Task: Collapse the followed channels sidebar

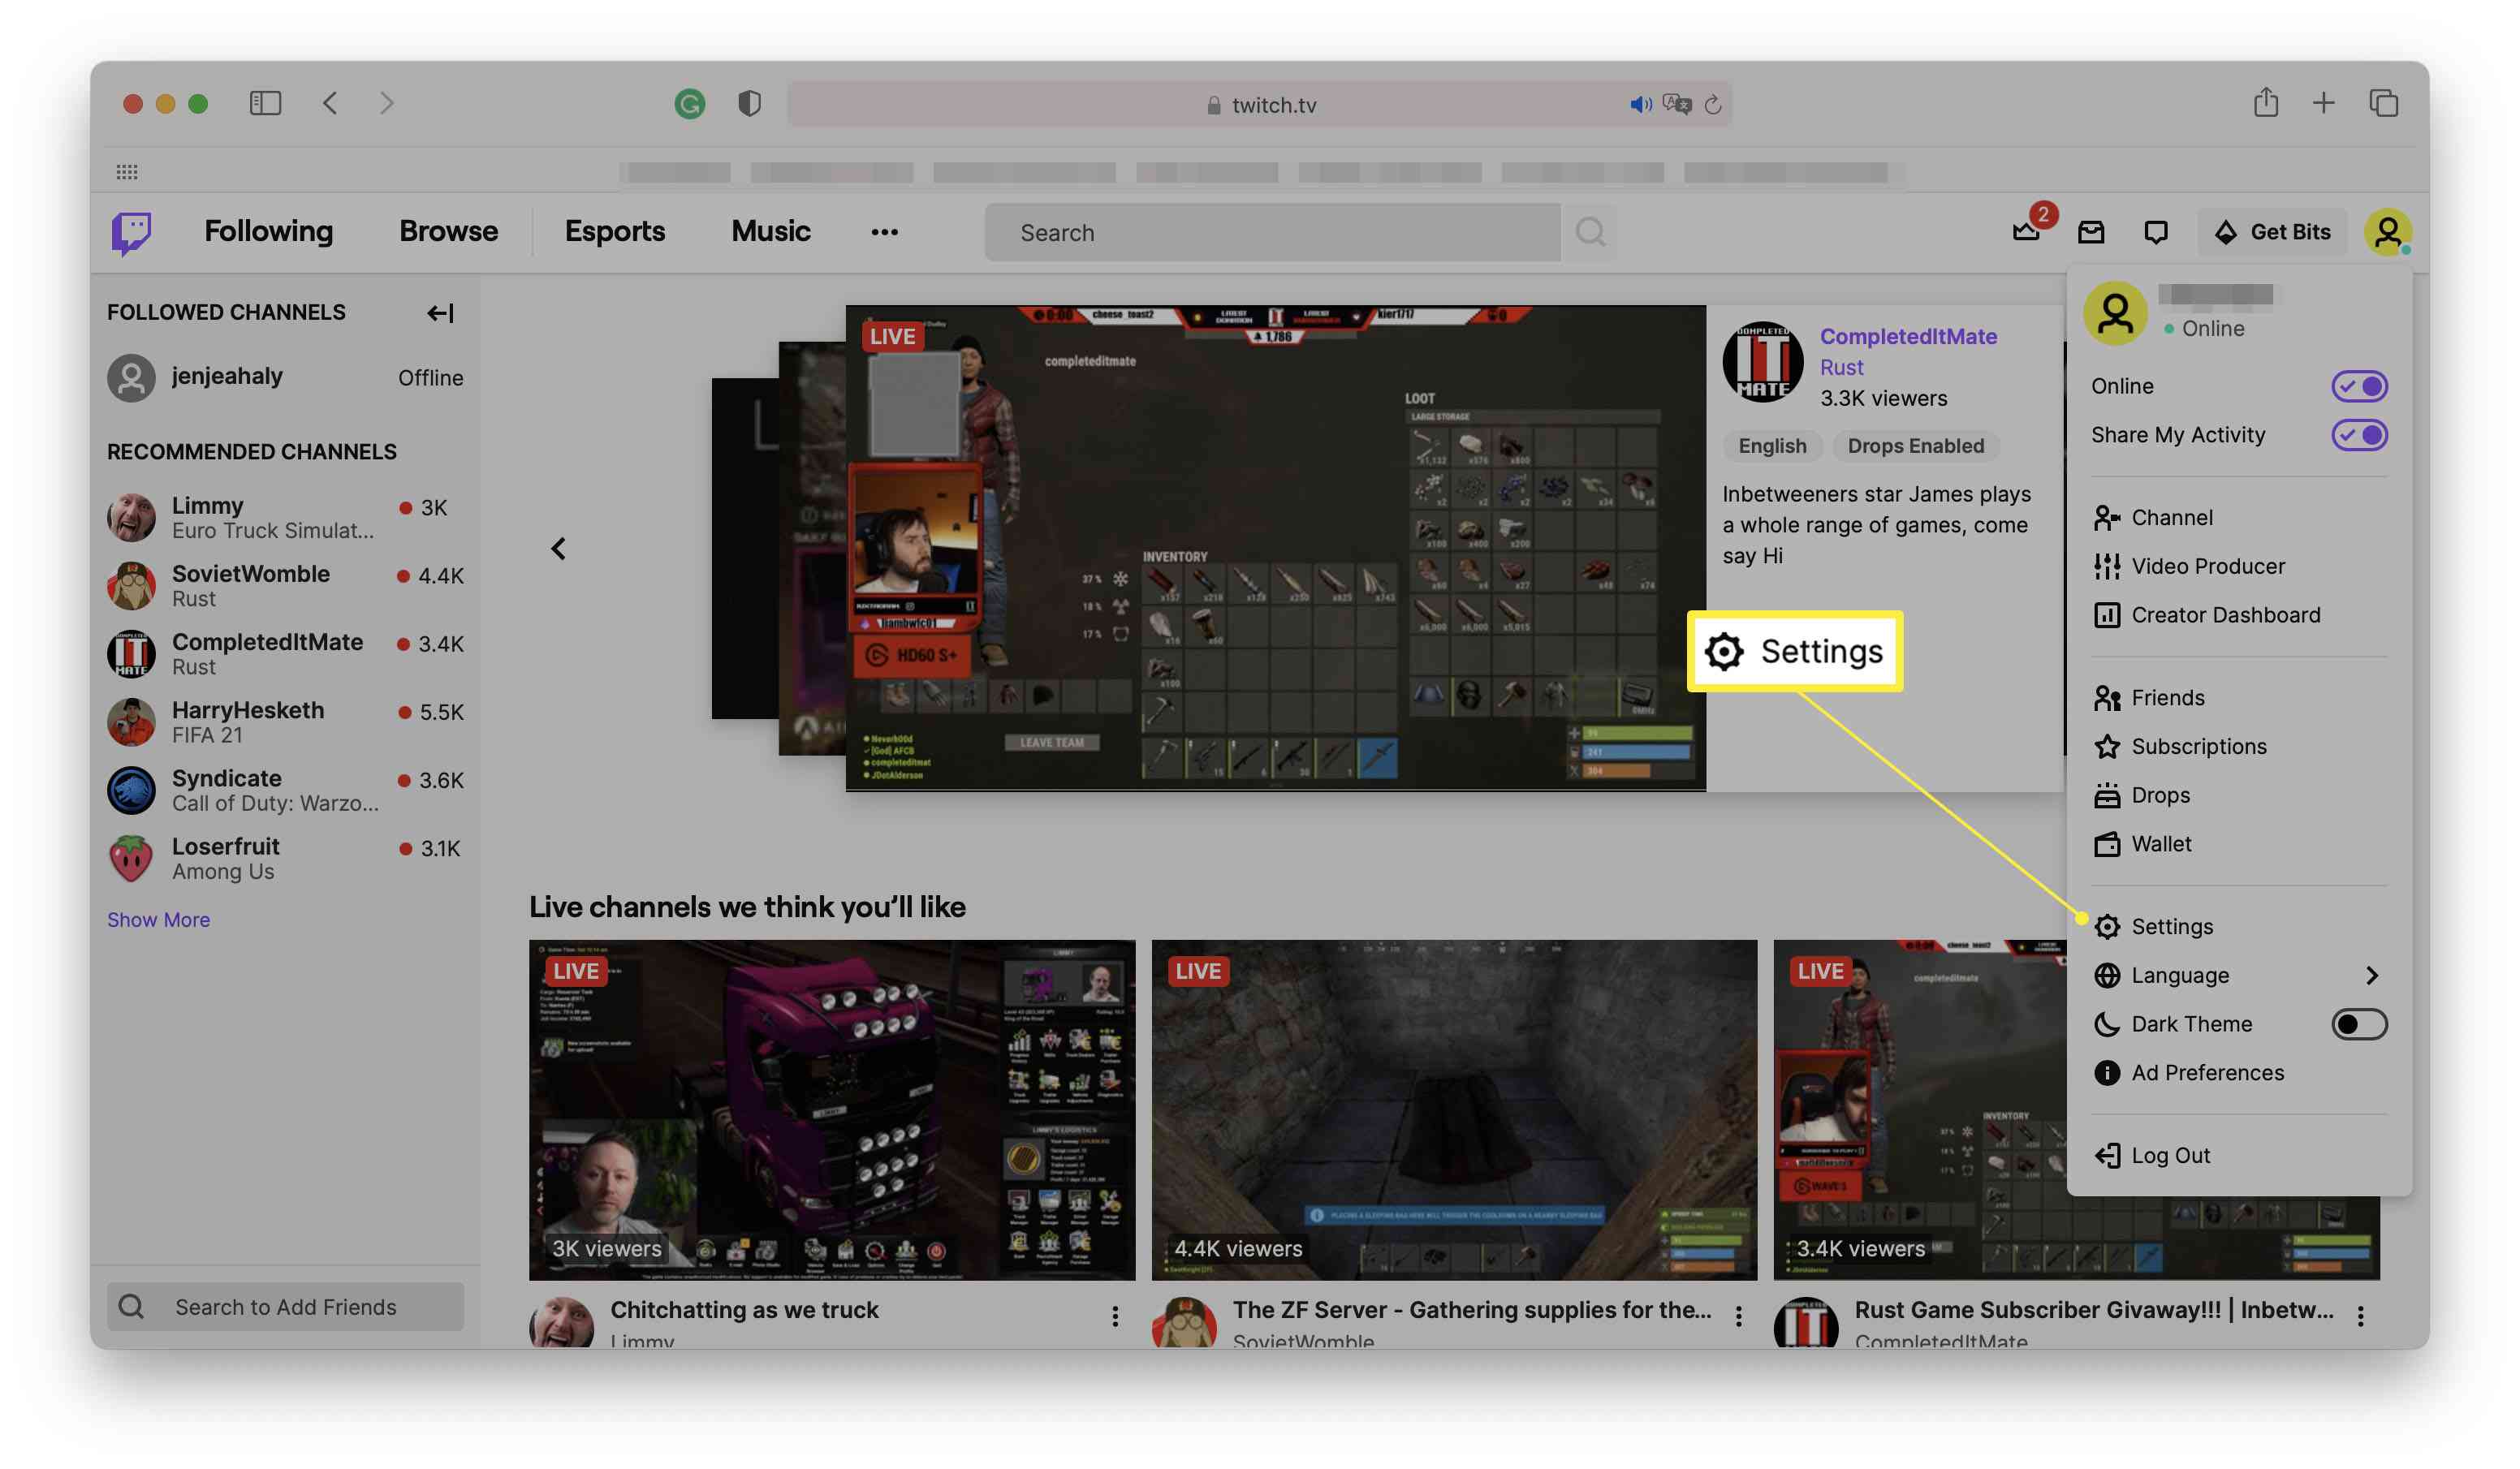Action: coord(440,313)
